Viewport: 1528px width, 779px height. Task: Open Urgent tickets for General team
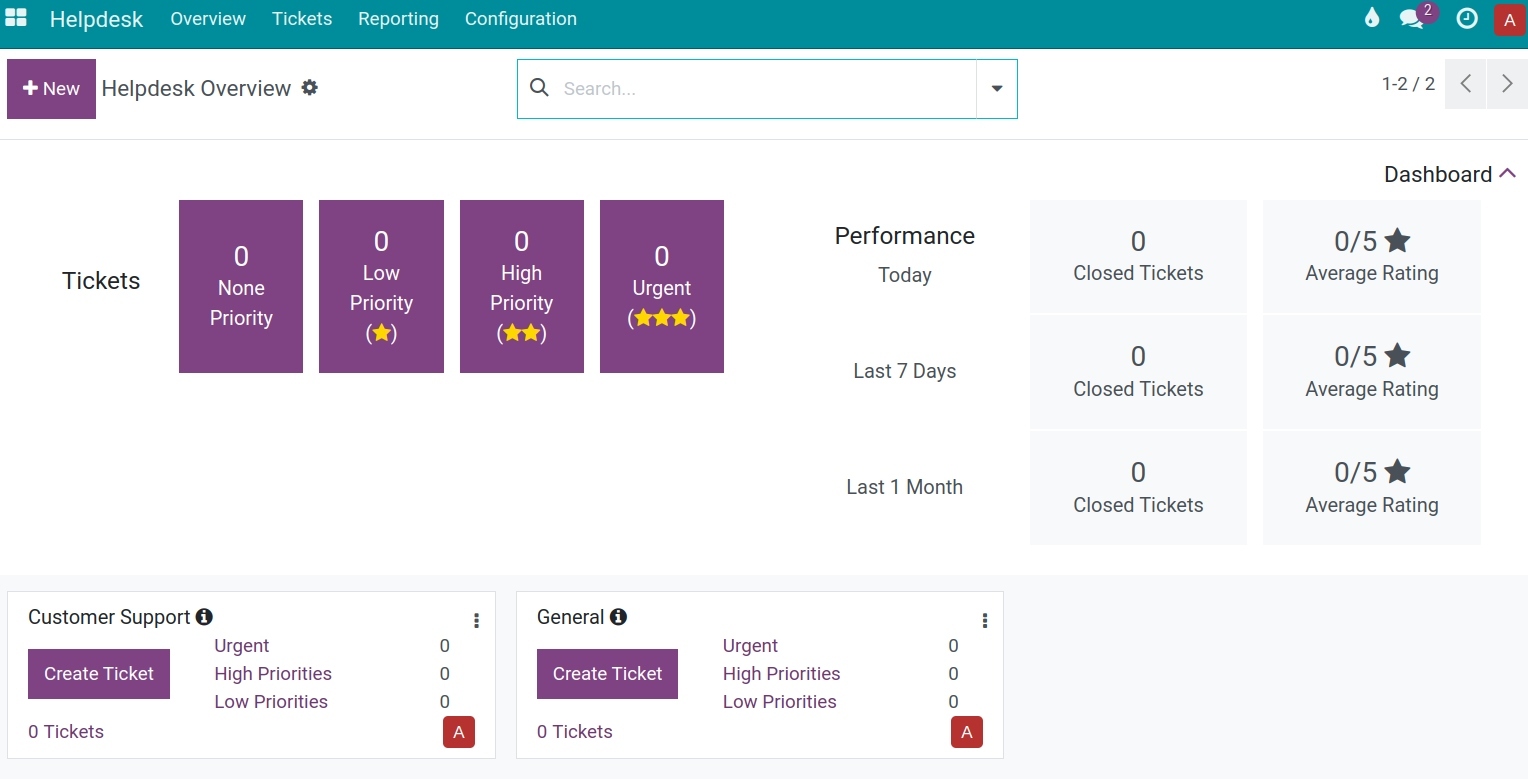[x=750, y=646]
